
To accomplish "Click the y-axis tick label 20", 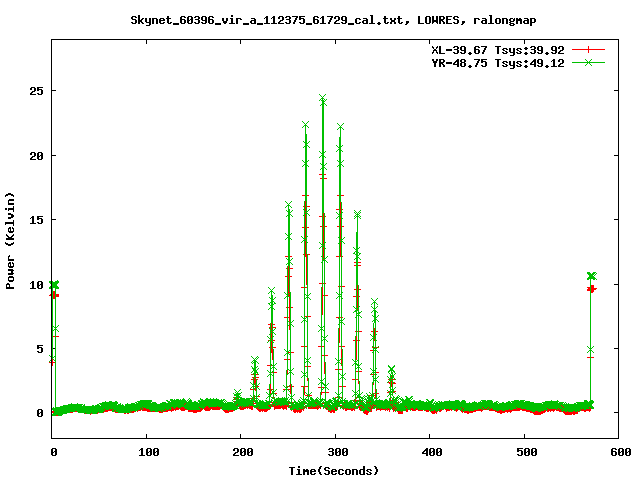I will click(x=36, y=156).
